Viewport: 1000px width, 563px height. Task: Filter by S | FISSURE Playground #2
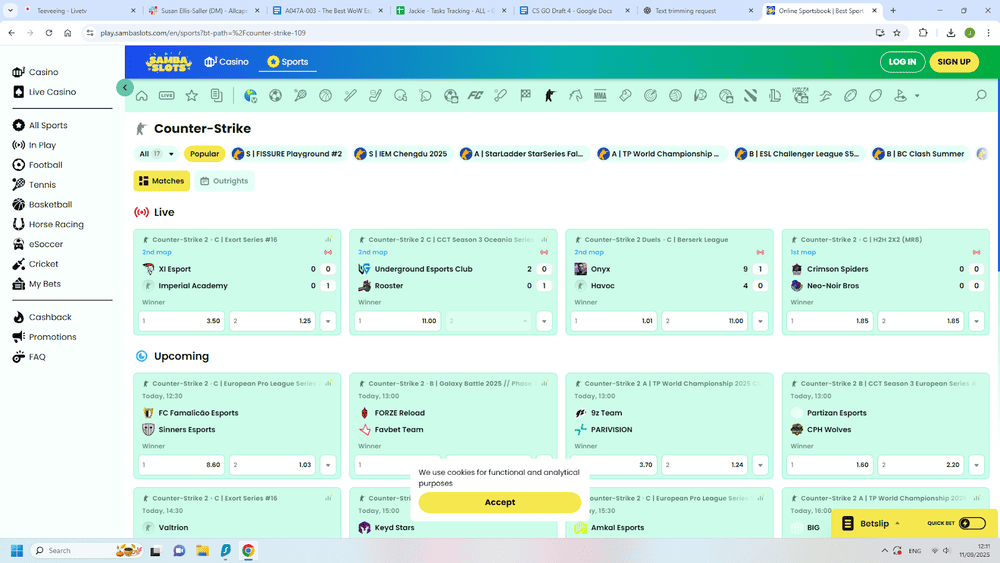[288, 154]
